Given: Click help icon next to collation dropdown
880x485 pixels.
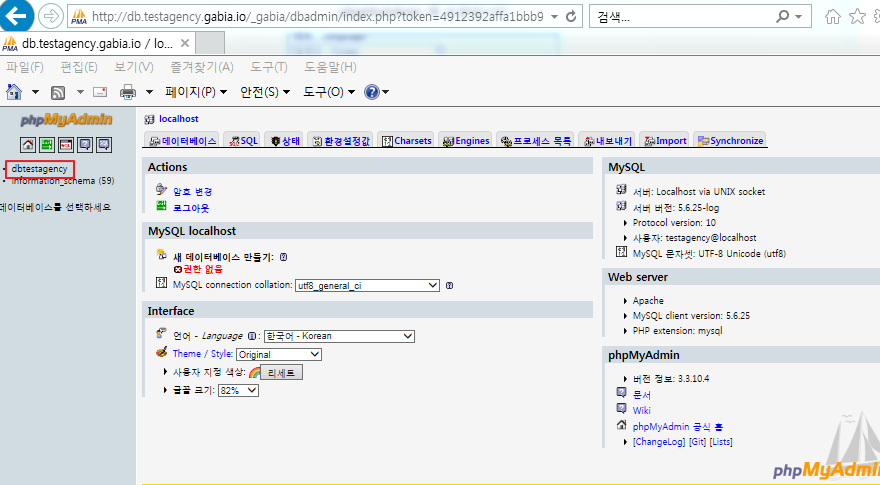Looking at the screenshot, I should 449,286.
